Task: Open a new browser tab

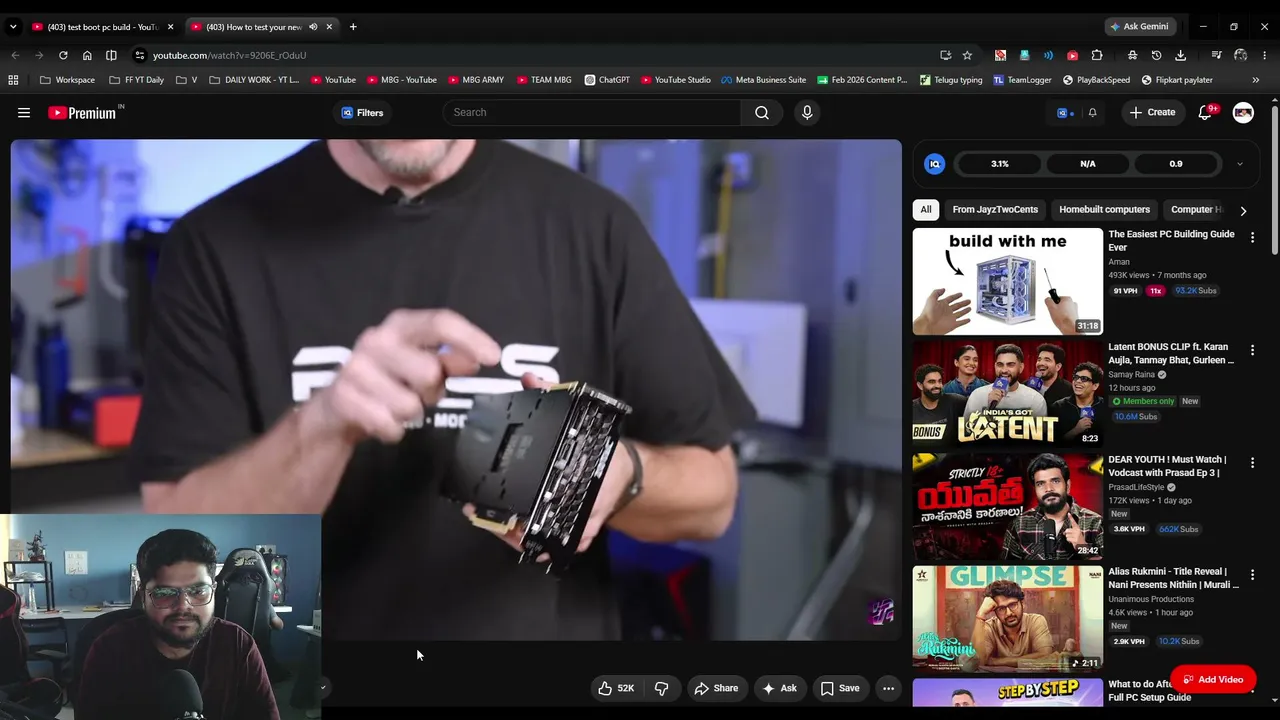Action: [x=353, y=27]
